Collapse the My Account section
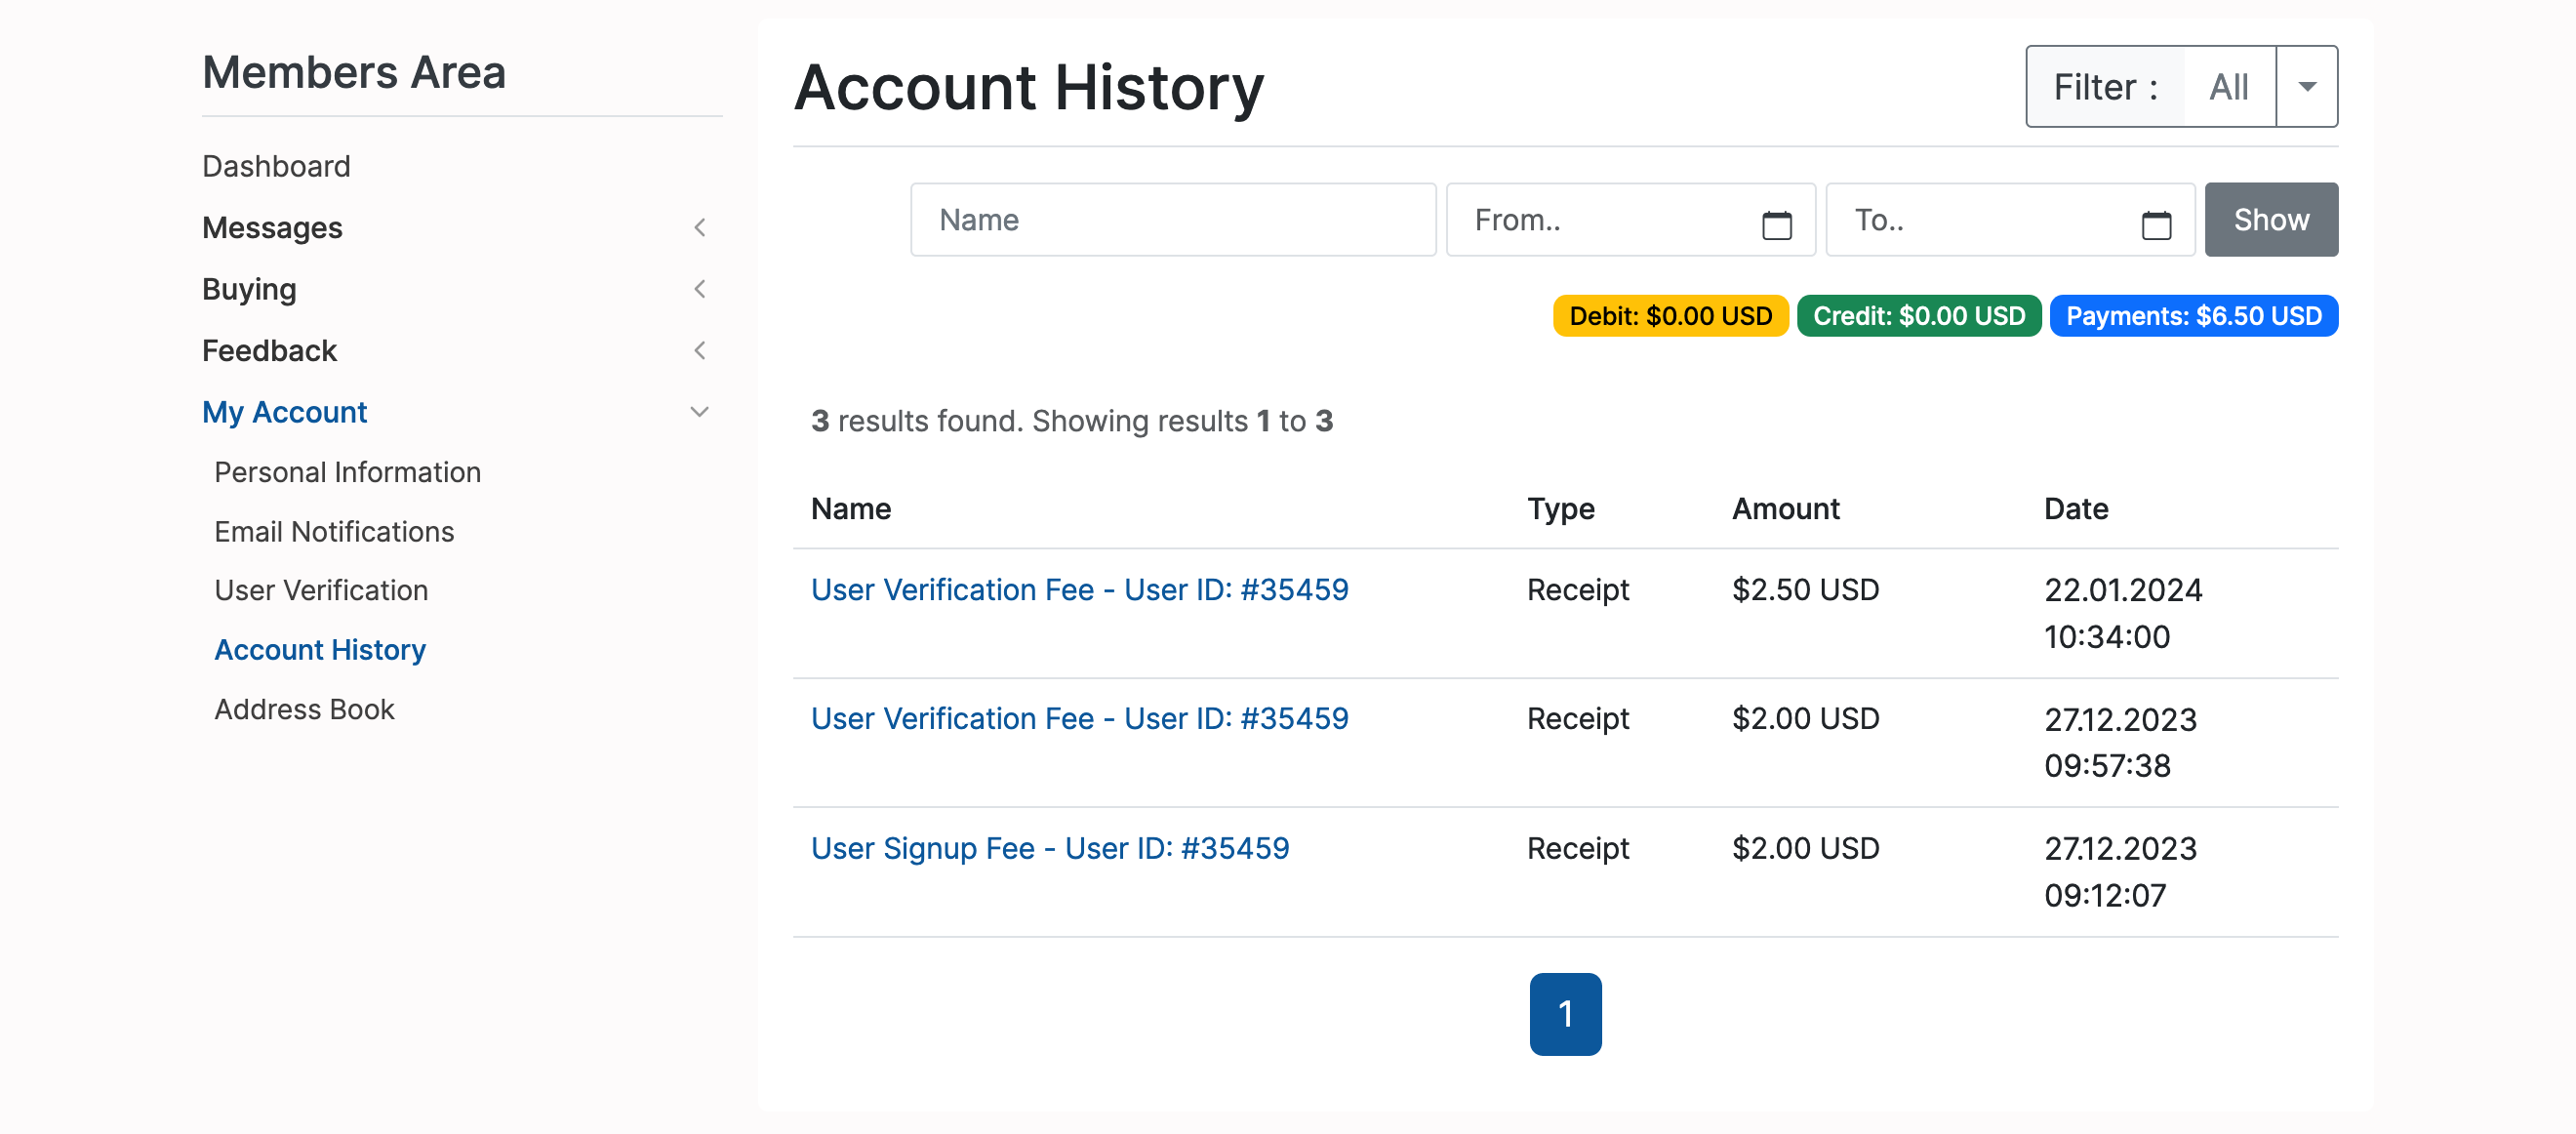The height and width of the screenshot is (1134, 2576). (699, 412)
